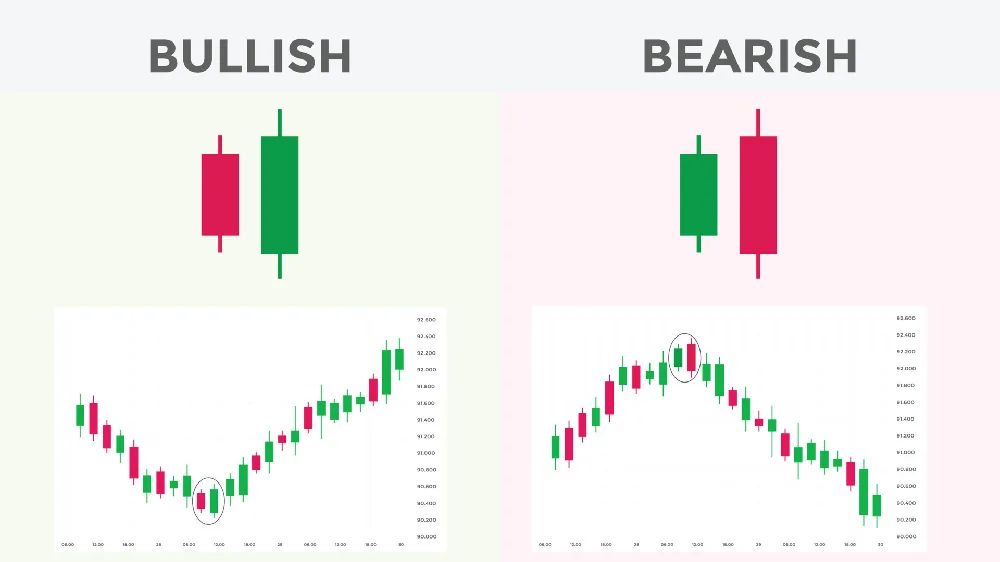Image resolution: width=1000 pixels, height=562 pixels.
Task: Click the 92.000 price label on bullish chart
Action: (x=426, y=369)
